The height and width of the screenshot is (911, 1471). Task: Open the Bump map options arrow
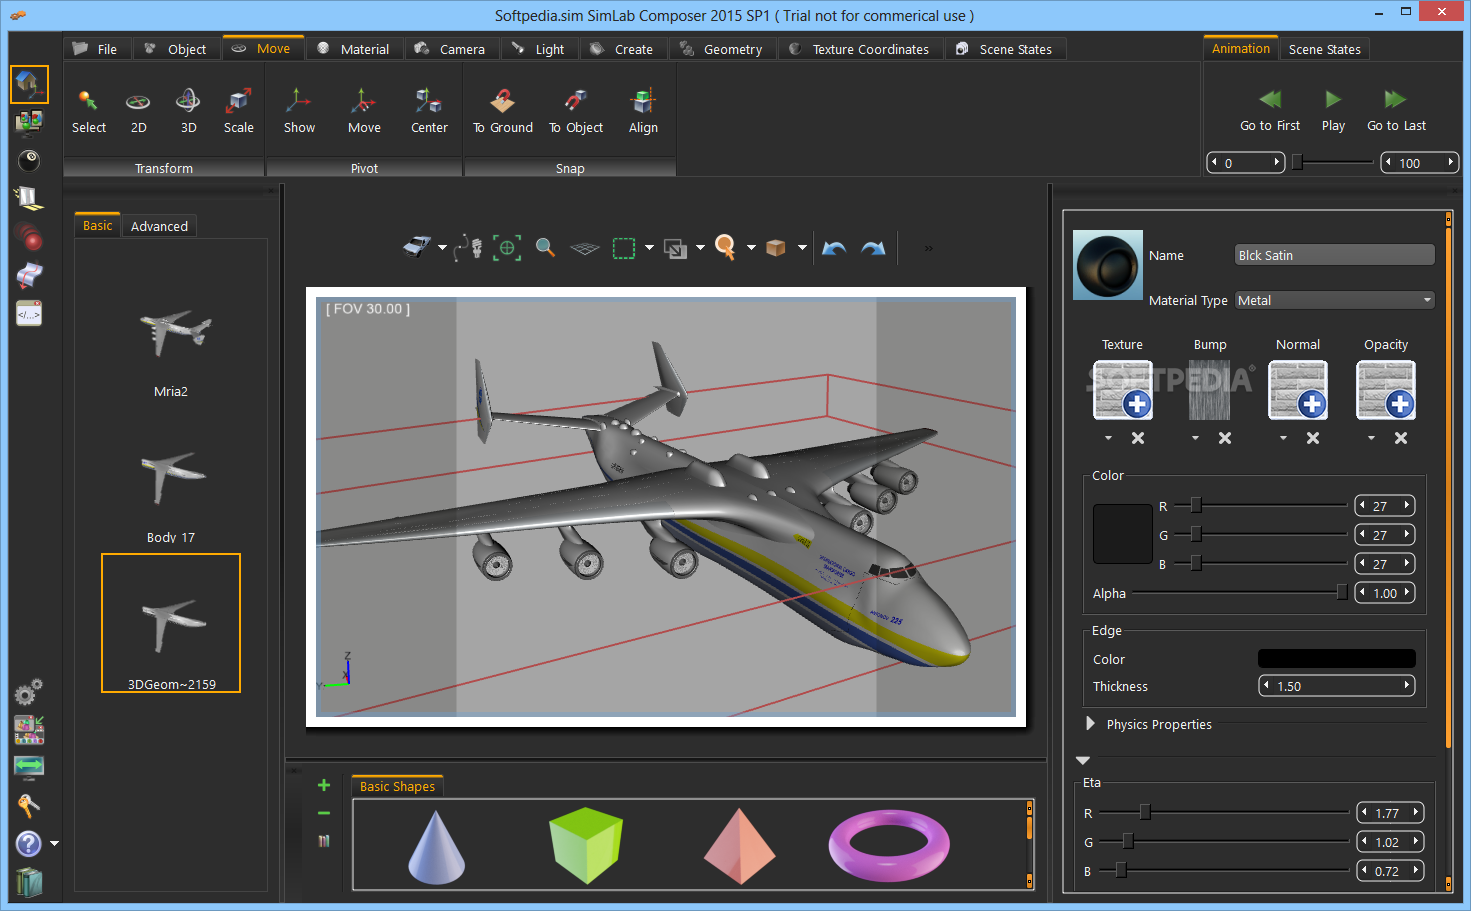(1196, 438)
